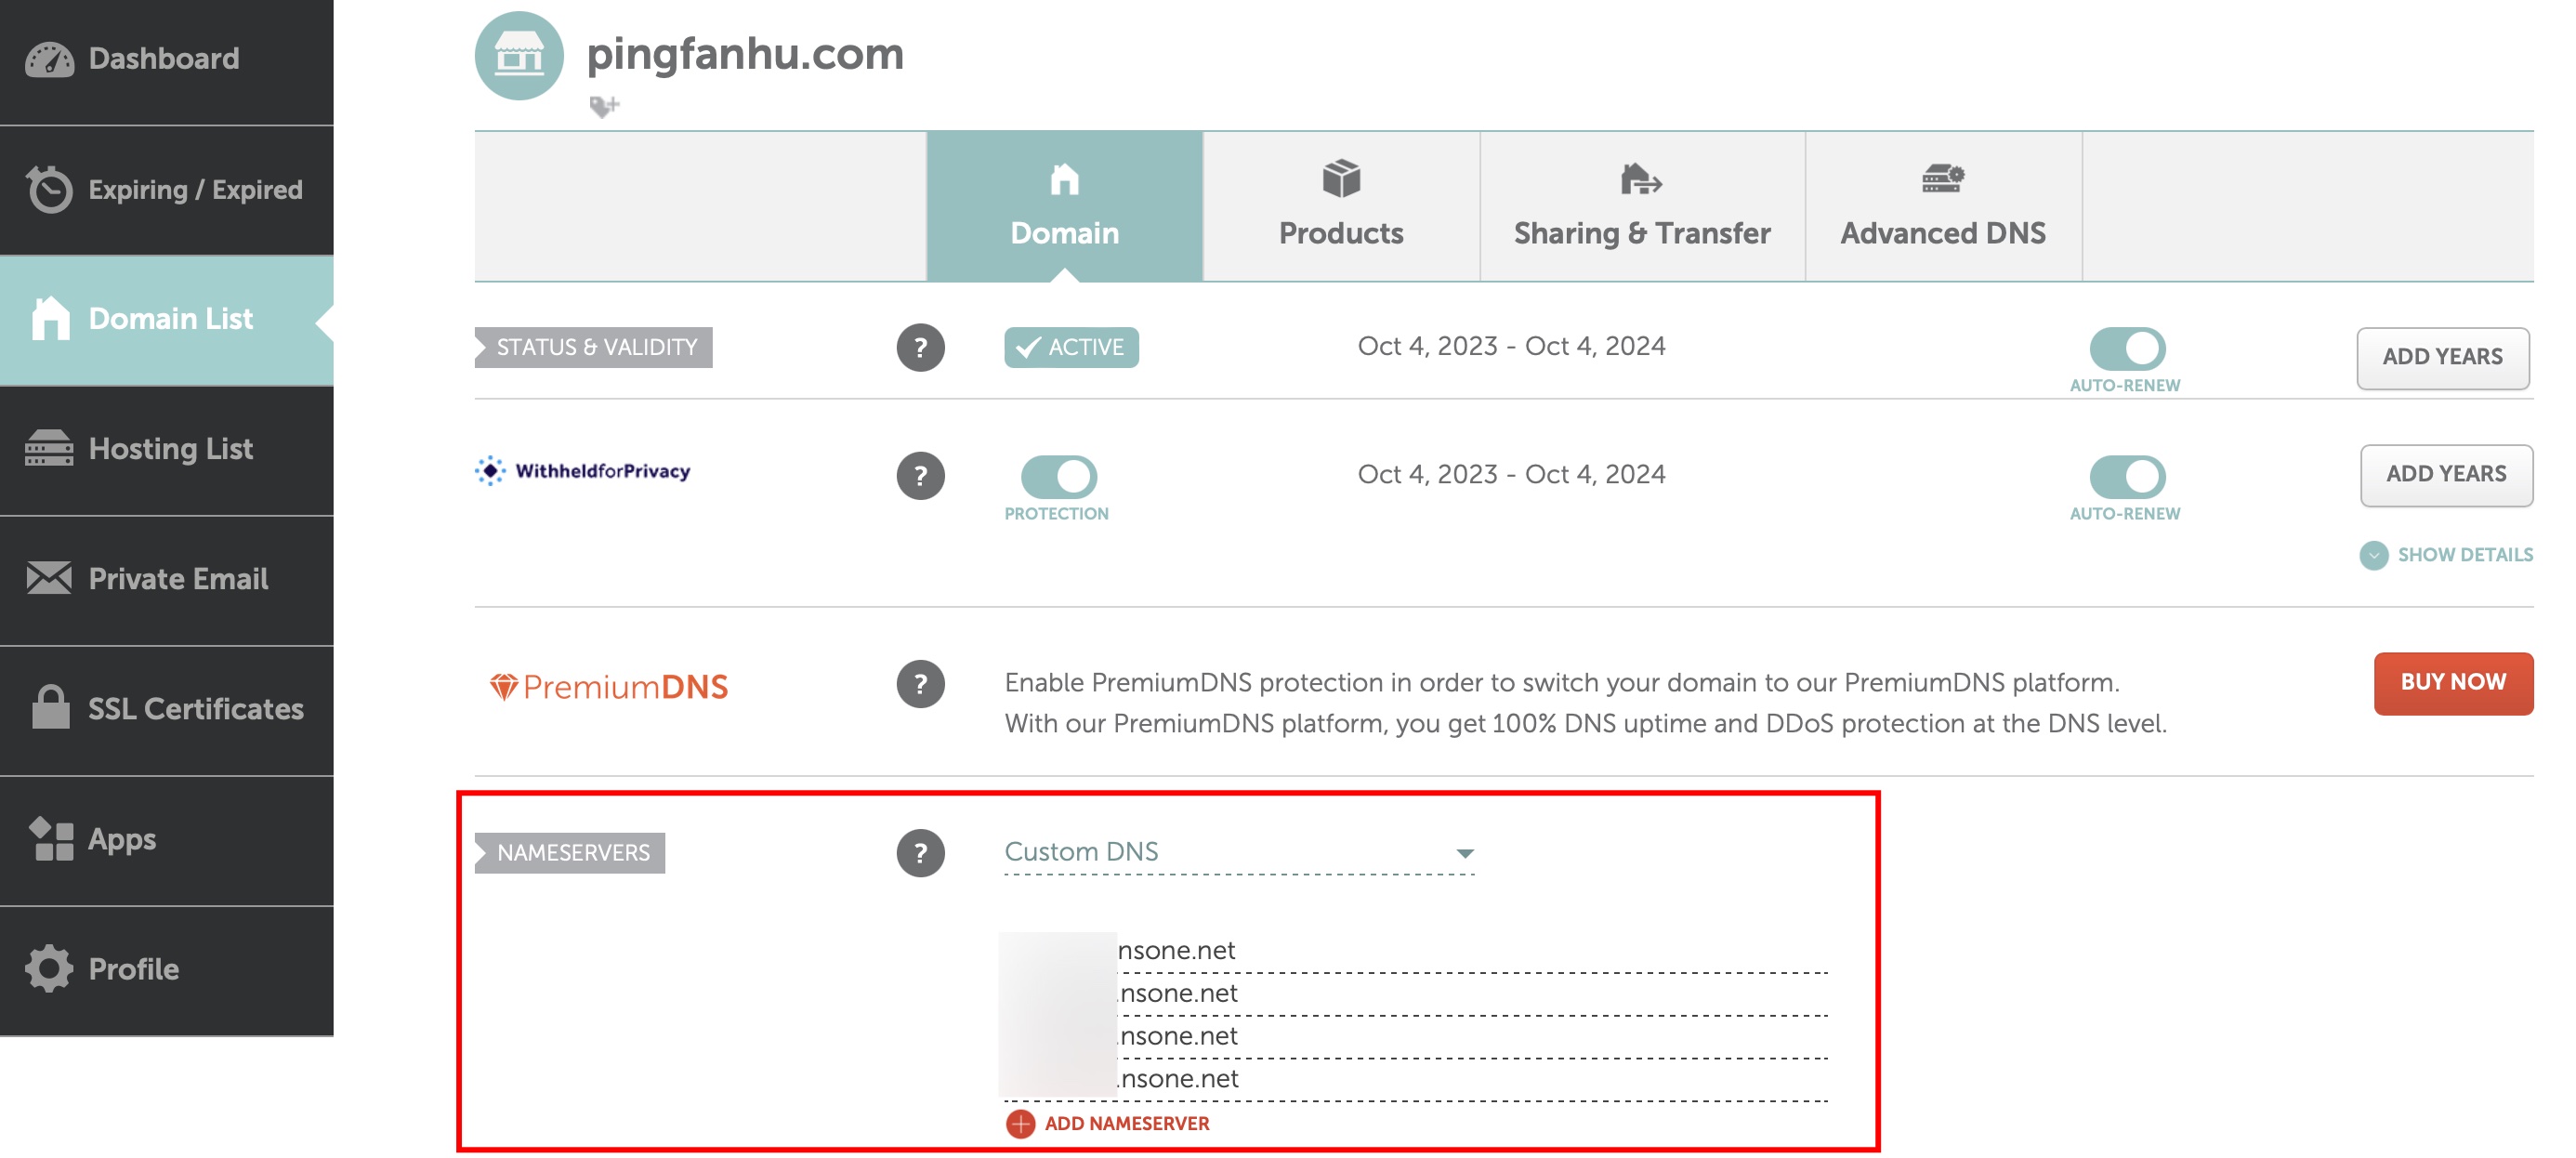The width and height of the screenshot is (2576, 1158).
Task: Open Hosting List in sidebar
Action: 168,449
